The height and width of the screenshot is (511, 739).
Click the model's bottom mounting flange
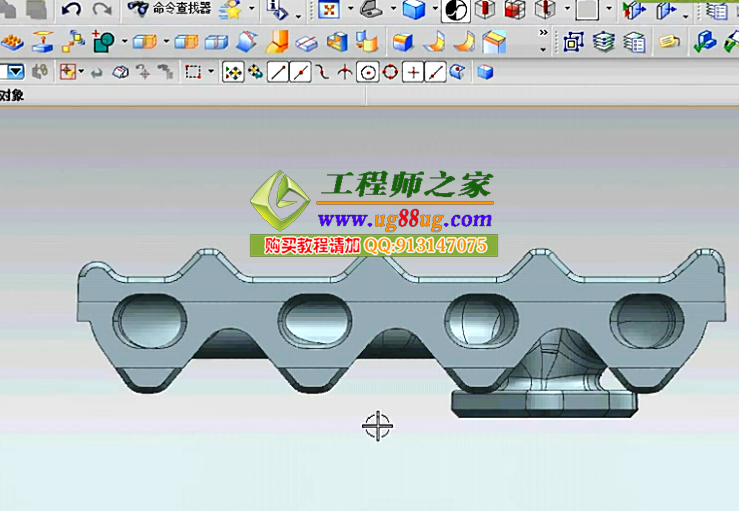[x=544, y=404]
